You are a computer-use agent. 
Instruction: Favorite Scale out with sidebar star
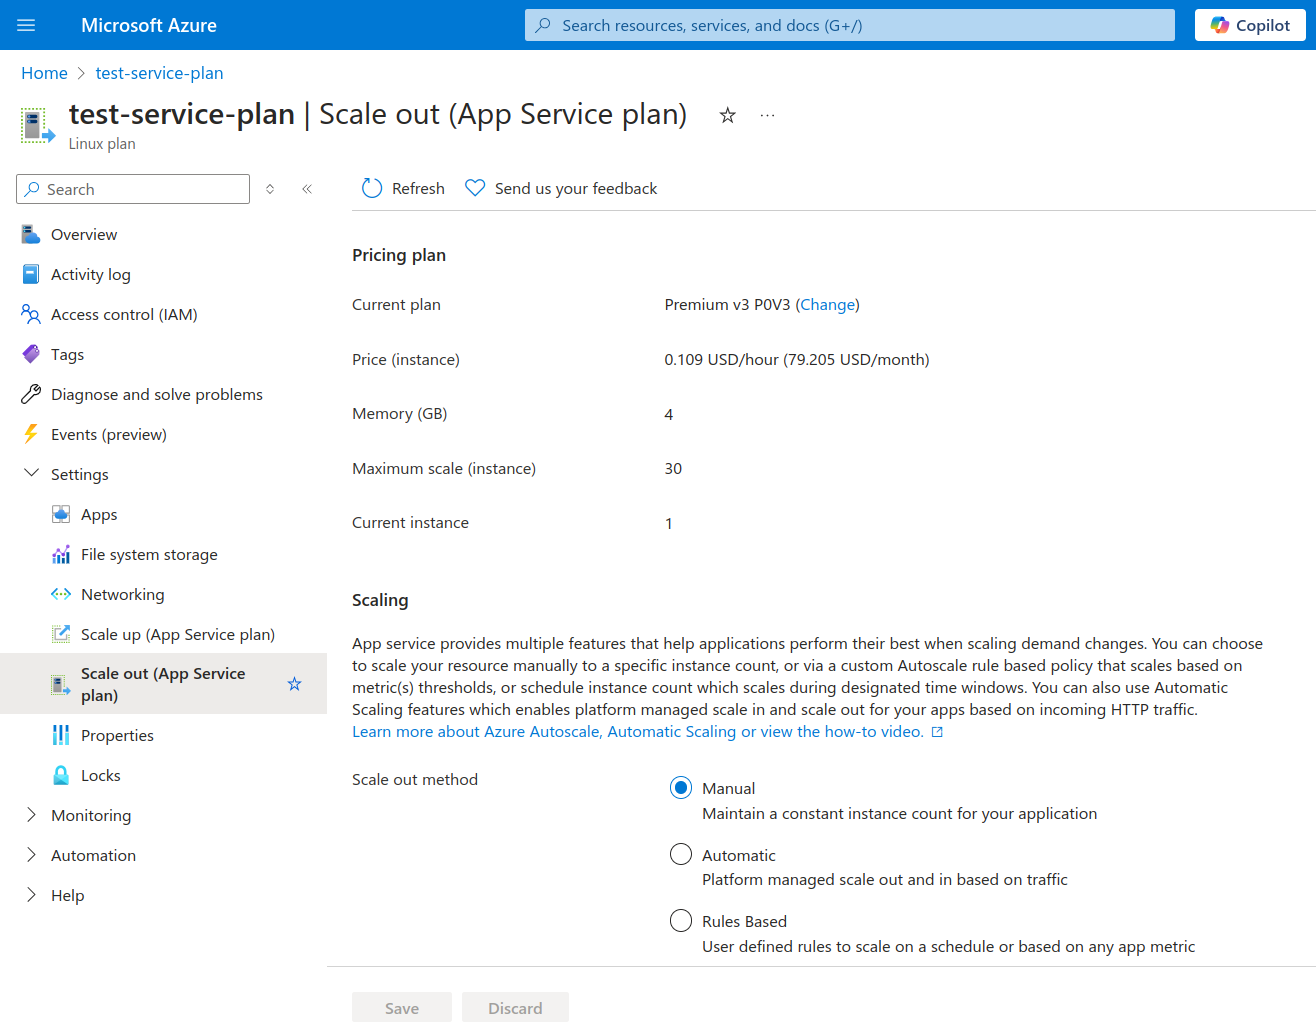click(294, 684)
